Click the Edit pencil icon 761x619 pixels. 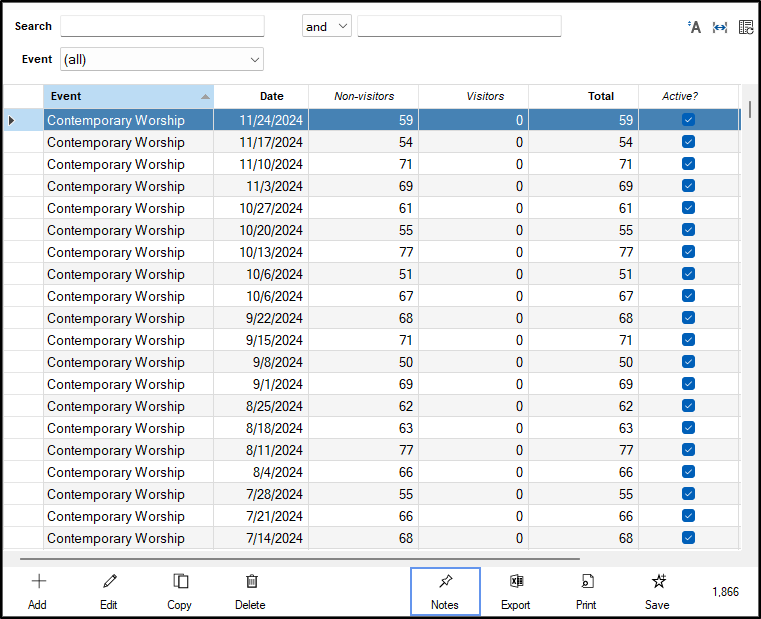click(109, 582)
